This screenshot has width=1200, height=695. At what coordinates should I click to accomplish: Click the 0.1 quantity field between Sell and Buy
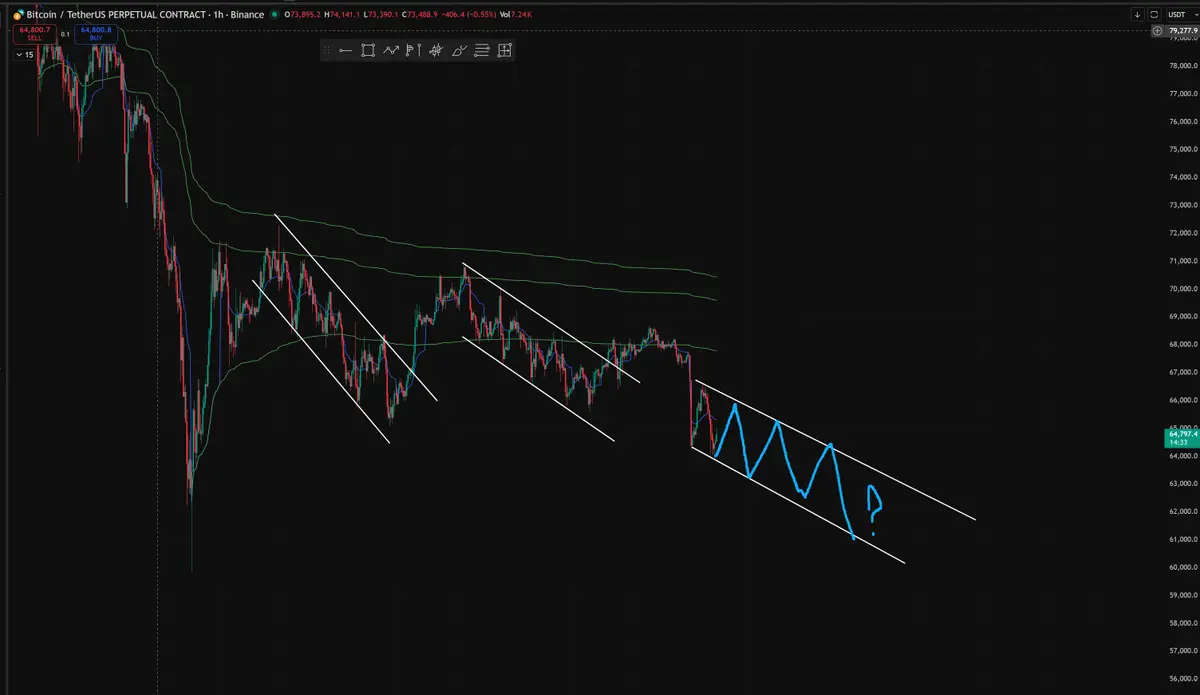point(65,34)
